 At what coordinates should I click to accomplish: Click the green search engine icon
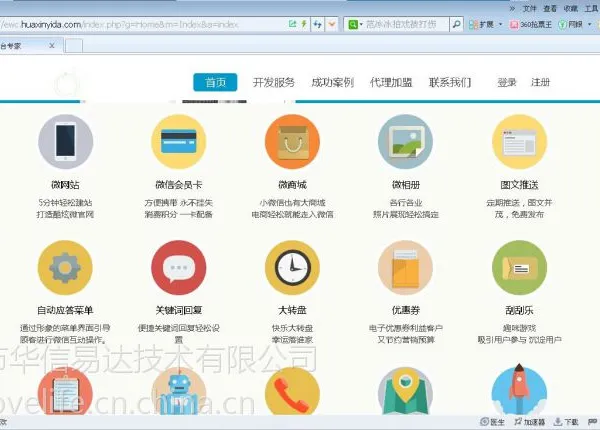[x=352, y=24]
